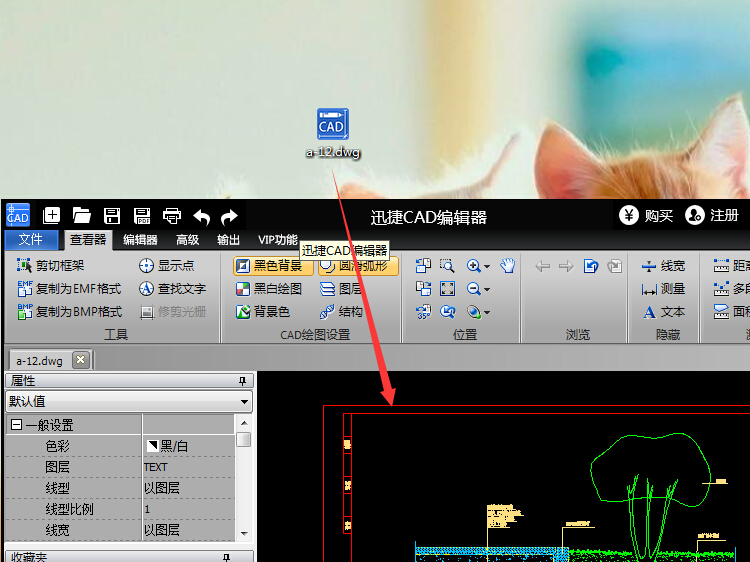Toggle the 黑色背景 black background button

pyautogui.click(x=273, y=265)
